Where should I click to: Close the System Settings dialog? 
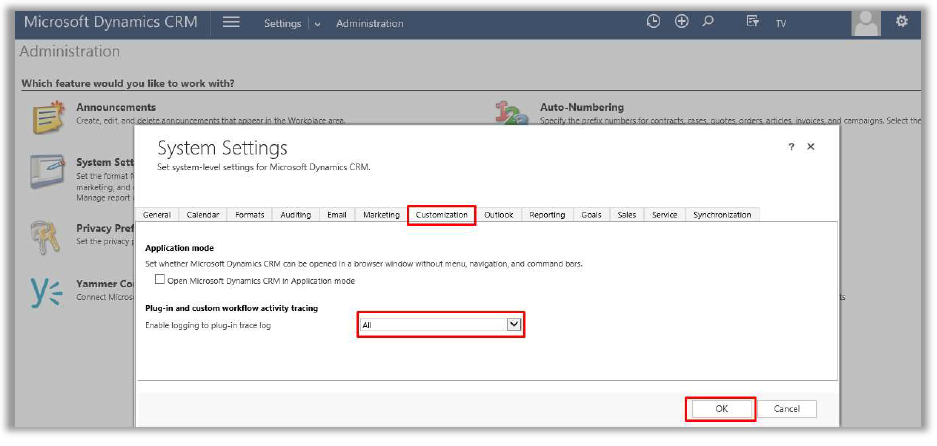point(811,147)
